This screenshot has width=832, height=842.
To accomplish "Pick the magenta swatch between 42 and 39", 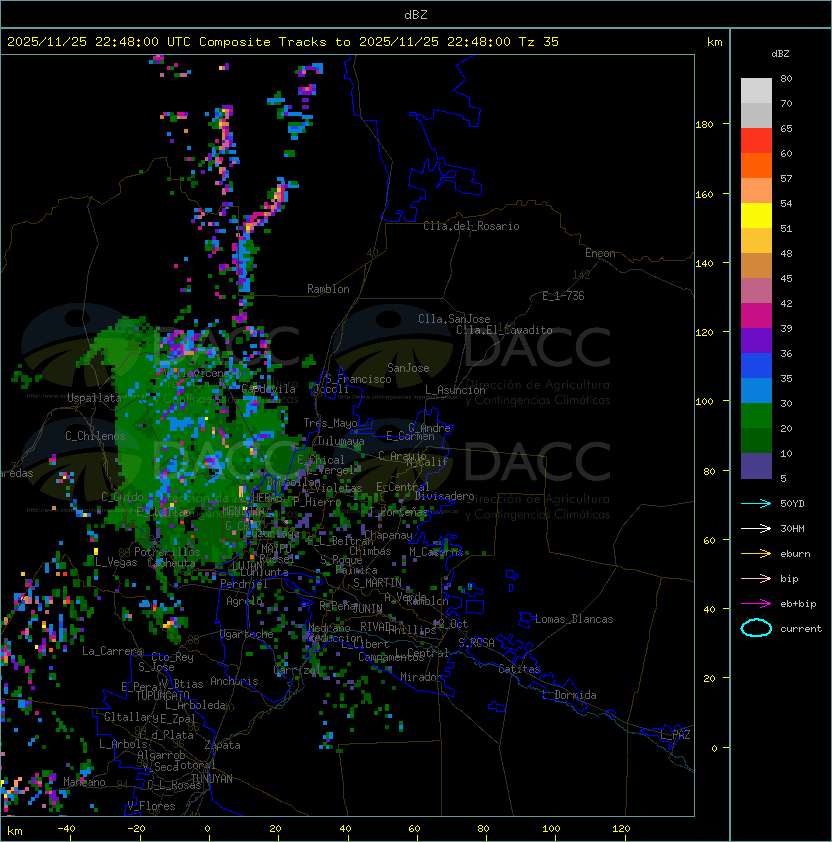I will coord(756,316).
